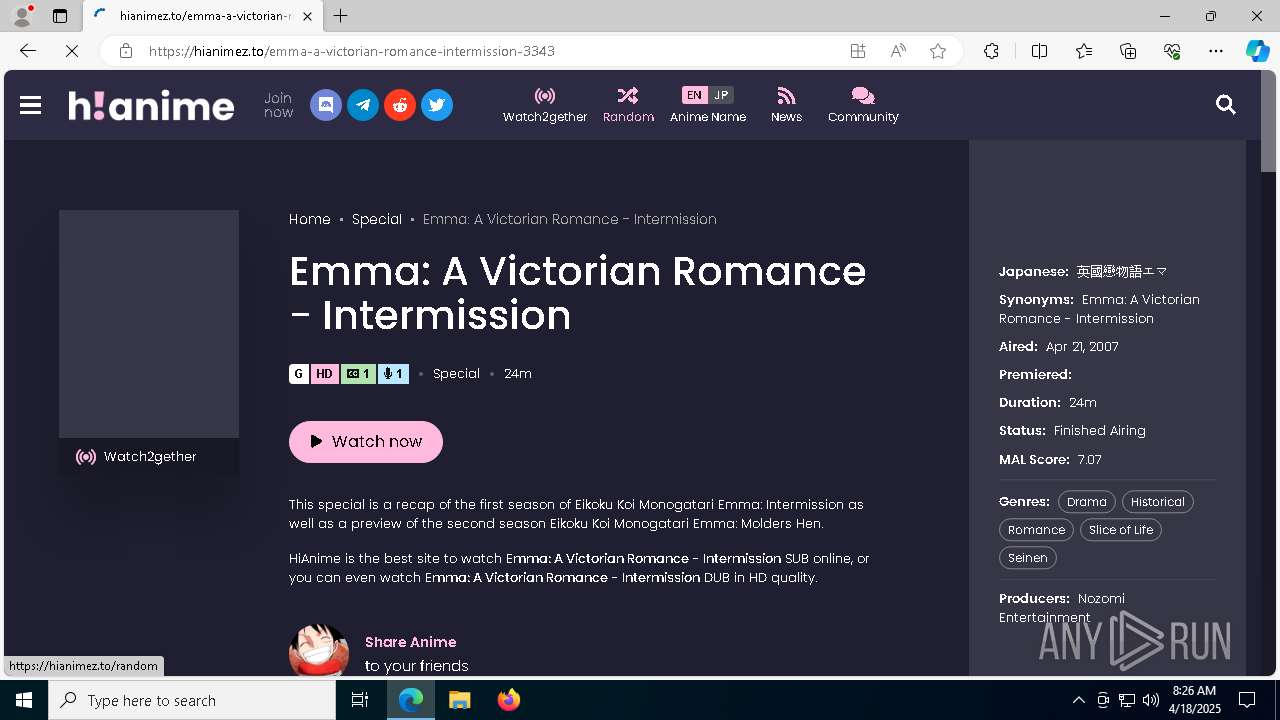This screenshot has height=720, width=1280.
Task: Open the tab actions menu
Action: pos(60,16)
